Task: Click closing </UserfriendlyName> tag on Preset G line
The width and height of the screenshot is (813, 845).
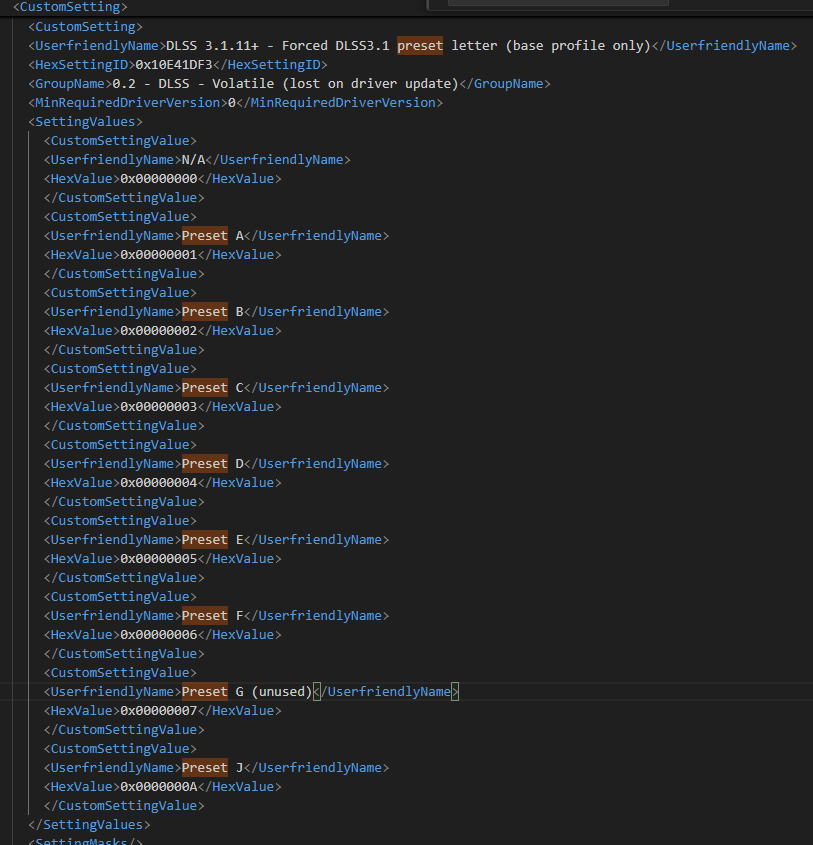Action: [386, 691]
